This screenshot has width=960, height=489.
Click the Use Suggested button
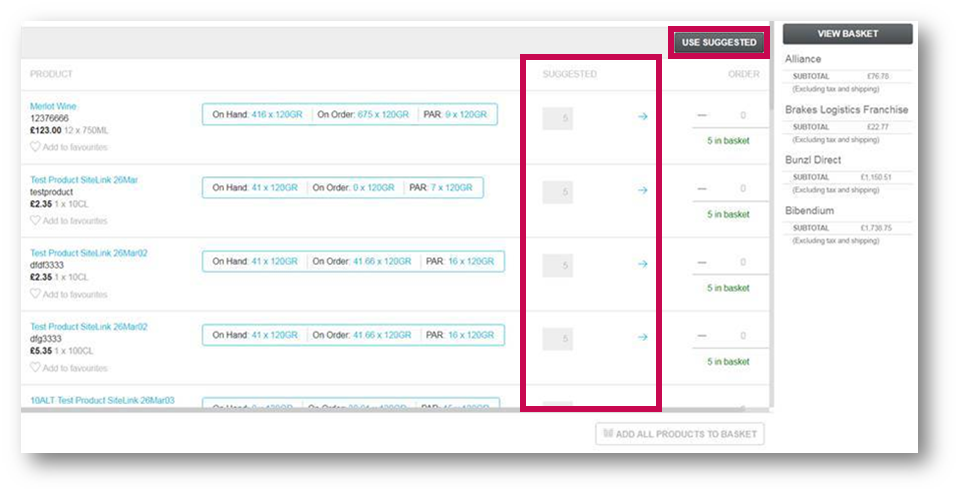719,42
